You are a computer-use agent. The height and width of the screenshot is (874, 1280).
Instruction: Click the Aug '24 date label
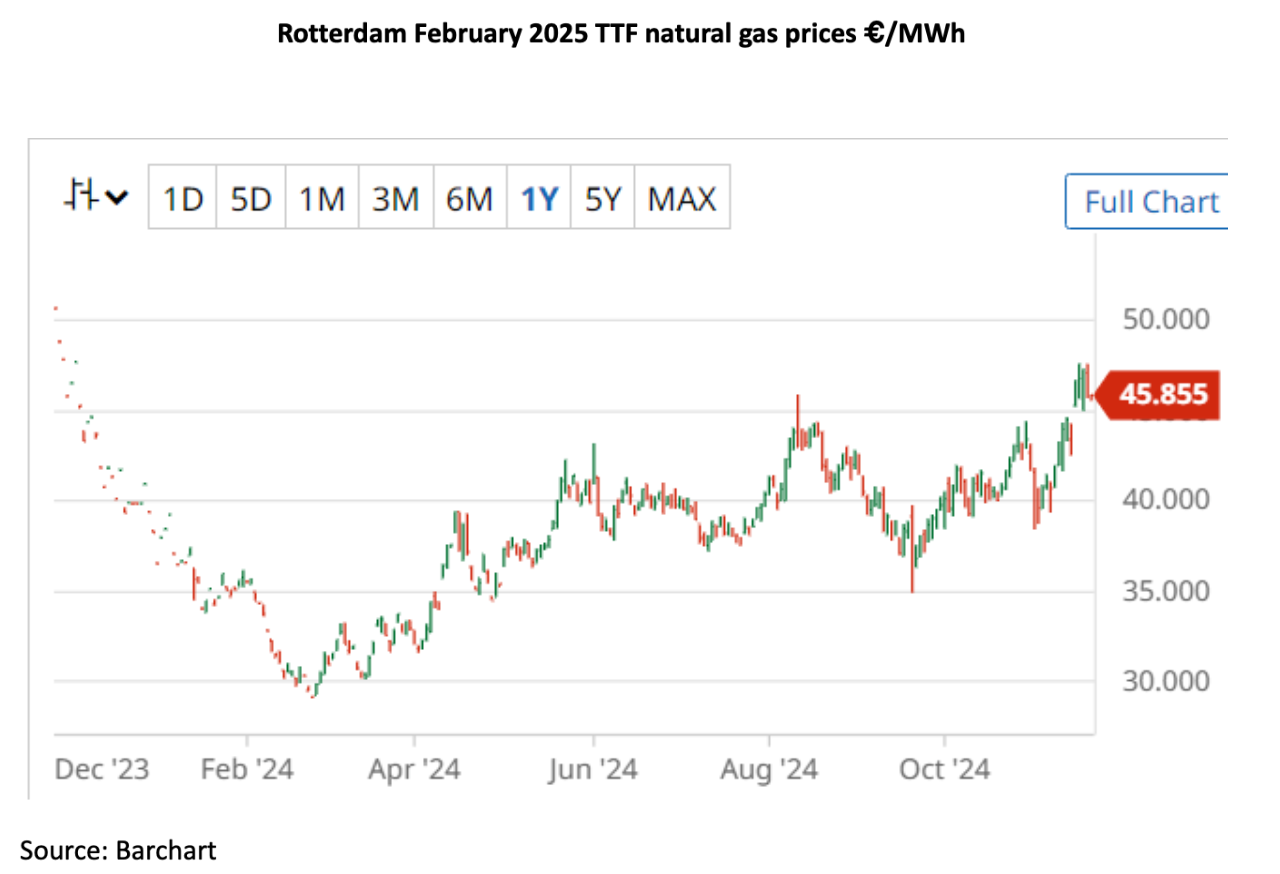click(x=769, y=770)
